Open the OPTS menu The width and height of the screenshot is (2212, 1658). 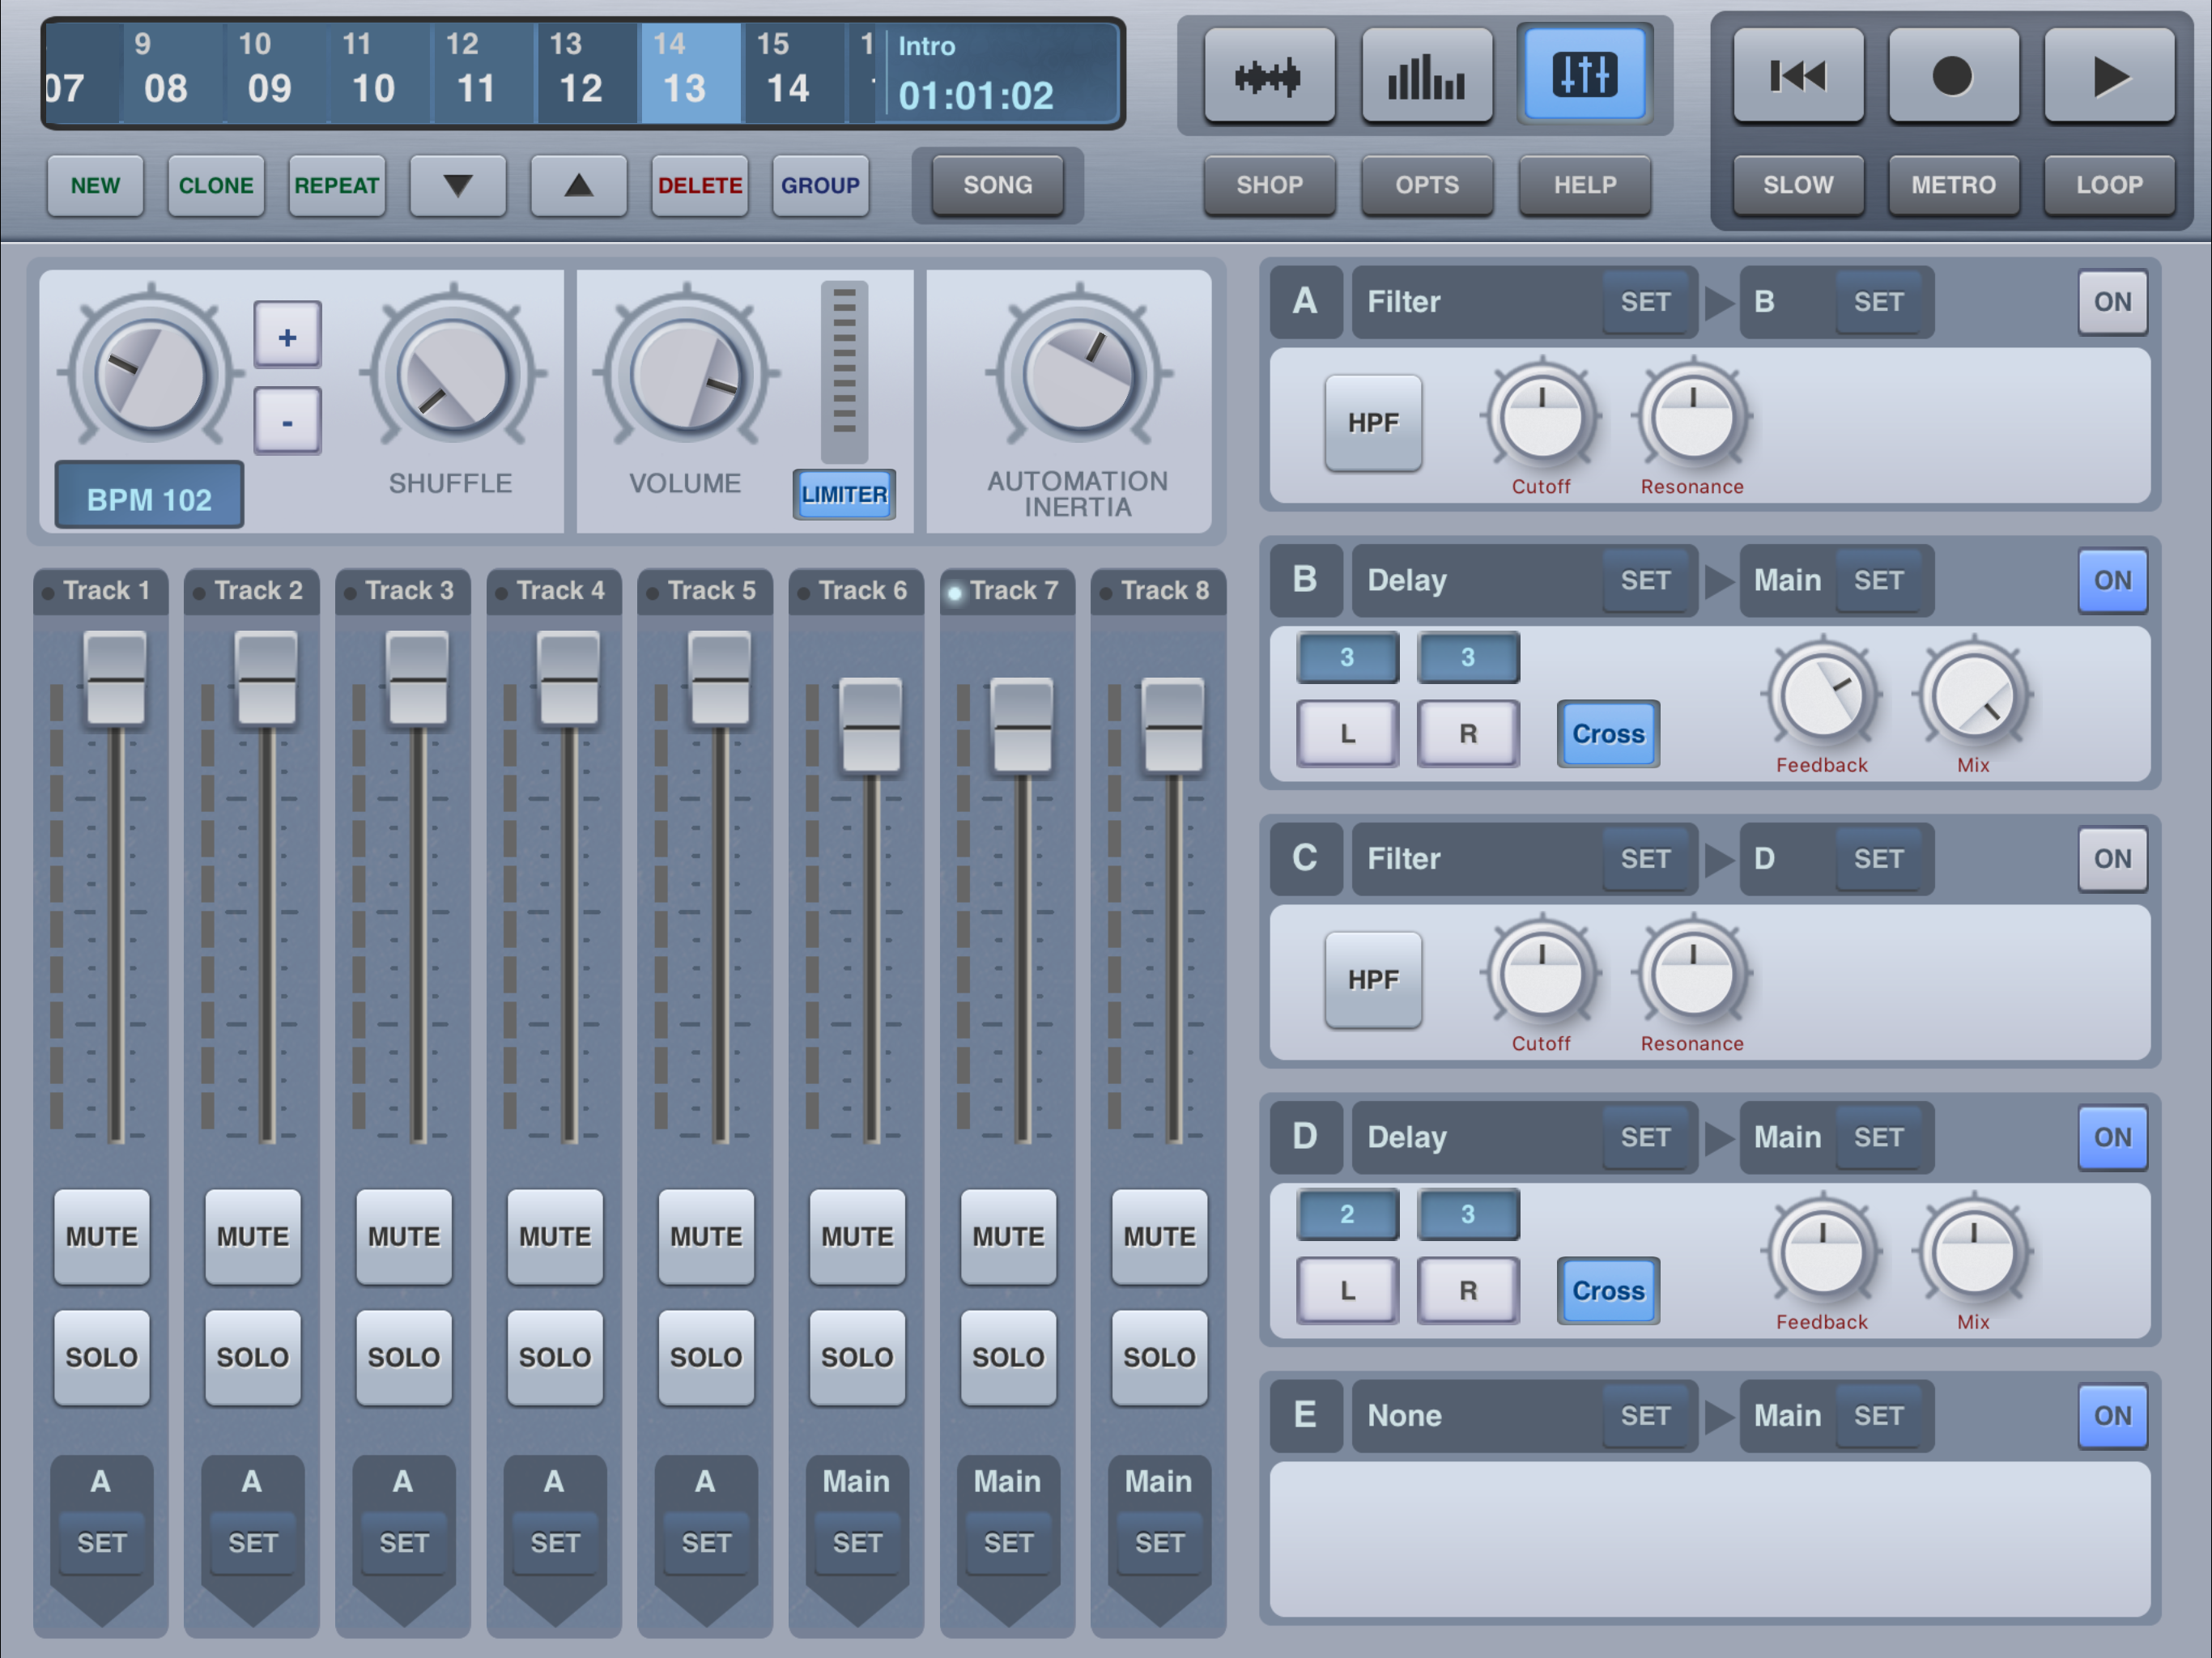[x=1426, y=185]
